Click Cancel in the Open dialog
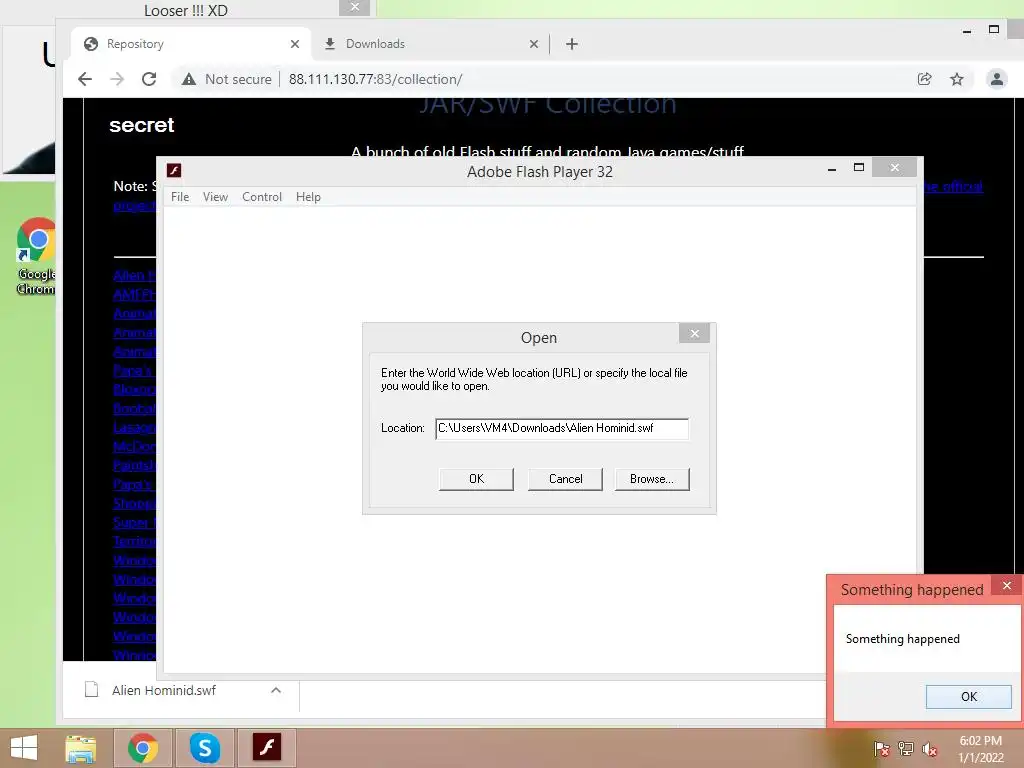 (x=565, y=479)
